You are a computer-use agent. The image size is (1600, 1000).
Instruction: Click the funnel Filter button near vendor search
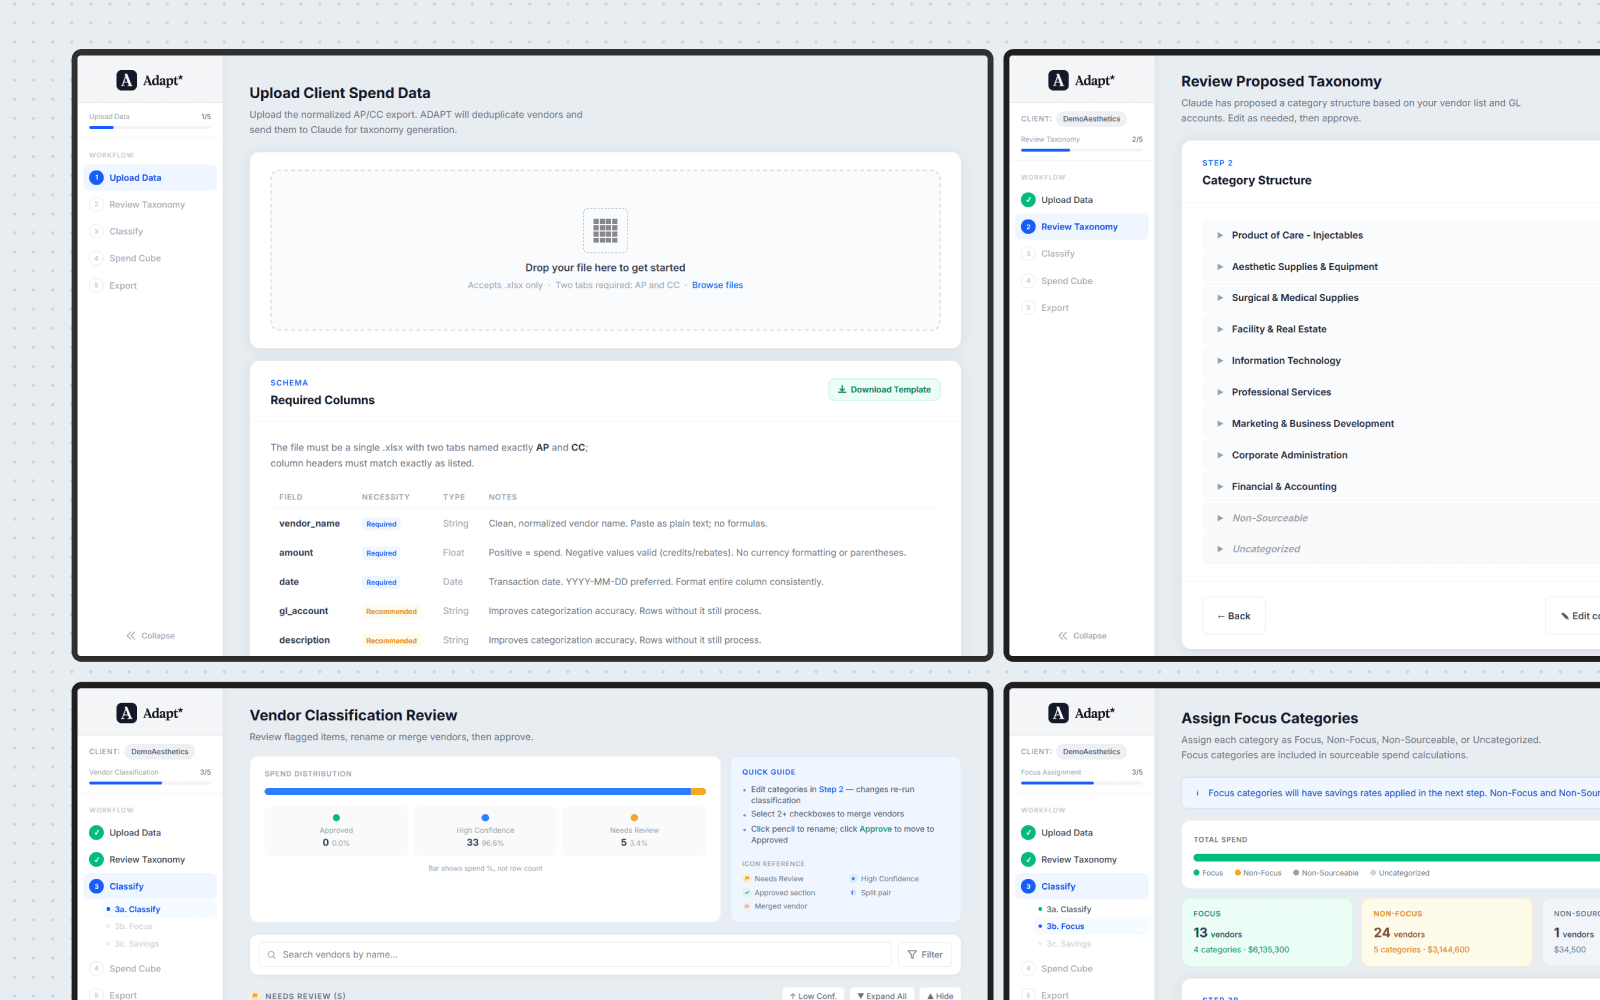(925, 955)
